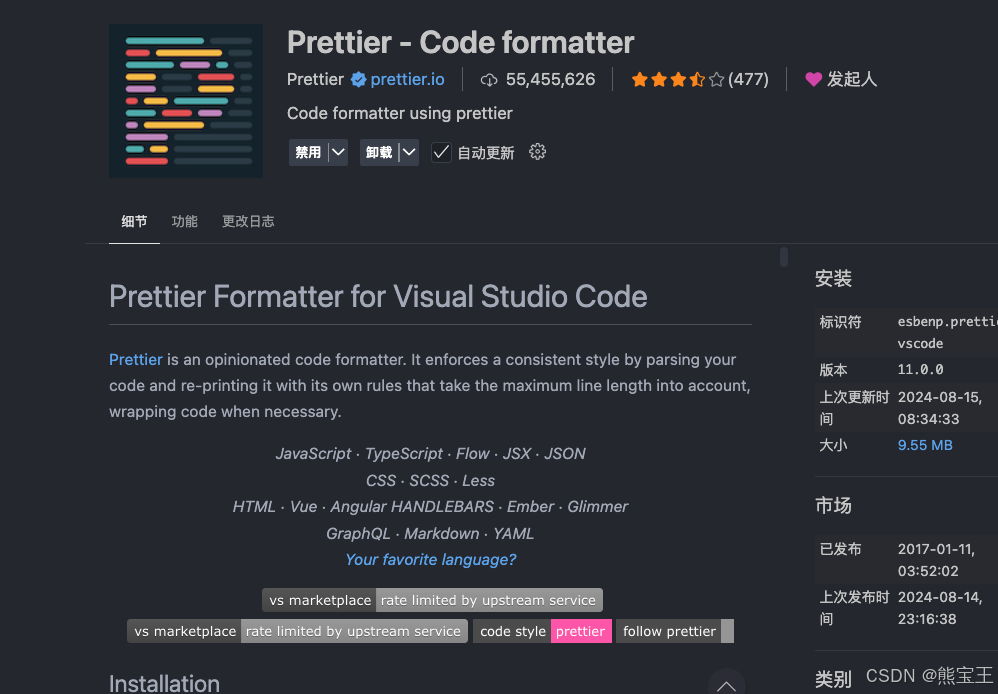Screen dimensions: 998x694
Task: Open the Your favorite language link
Action: 430,560
